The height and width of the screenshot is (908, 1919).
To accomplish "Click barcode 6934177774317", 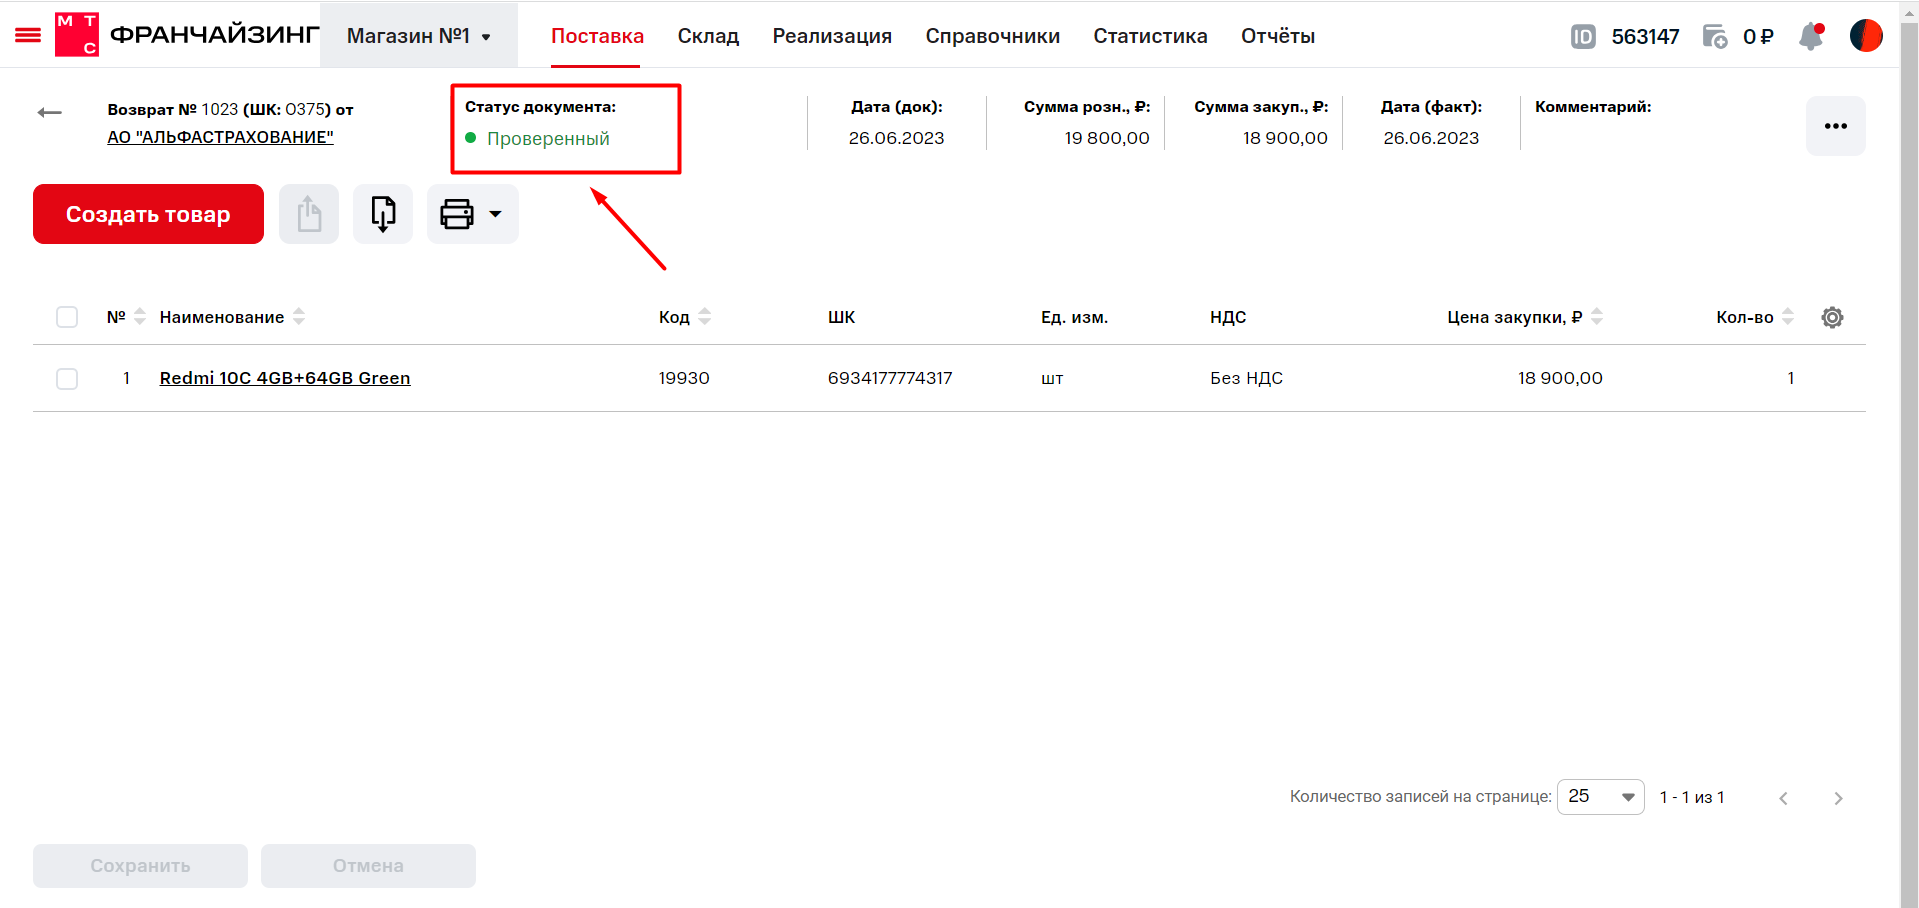I will 890,378.
